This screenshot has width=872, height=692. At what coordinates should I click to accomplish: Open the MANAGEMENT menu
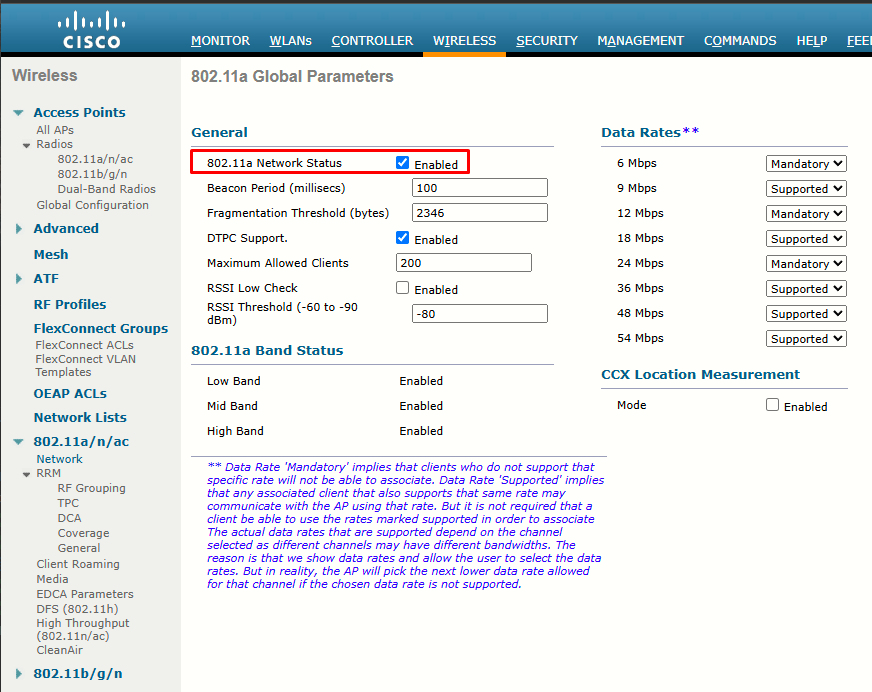click(x=640, y=41)
